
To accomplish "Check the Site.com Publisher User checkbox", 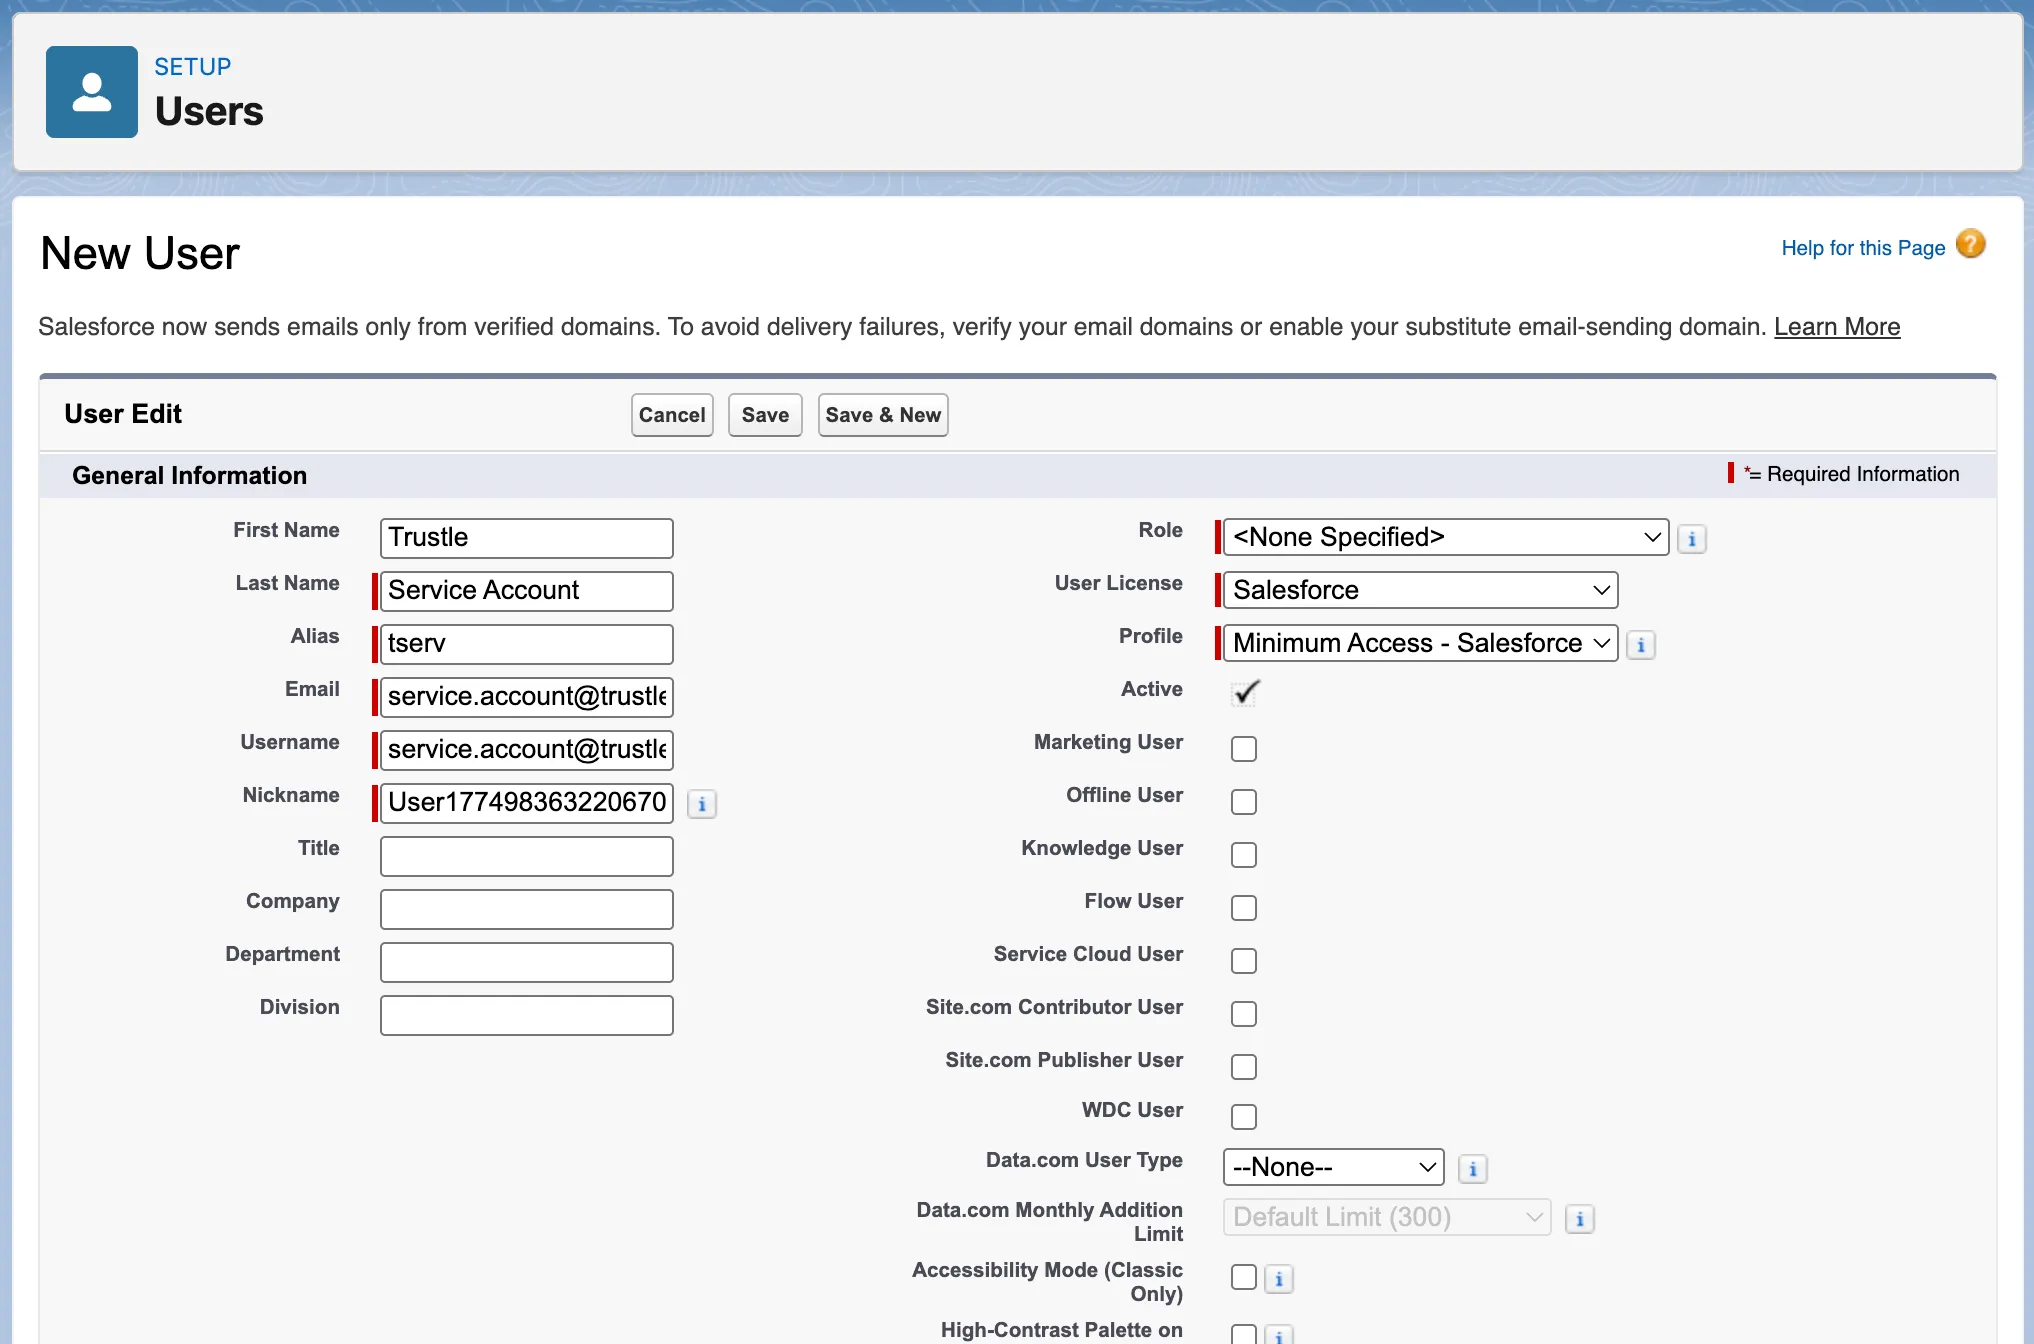I will (1244, 1067).
